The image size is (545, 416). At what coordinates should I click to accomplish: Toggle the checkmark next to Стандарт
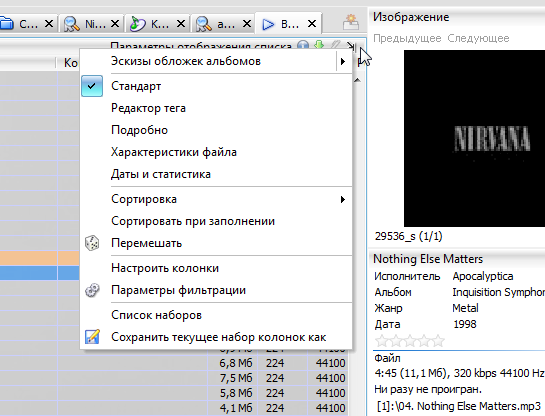92,86
